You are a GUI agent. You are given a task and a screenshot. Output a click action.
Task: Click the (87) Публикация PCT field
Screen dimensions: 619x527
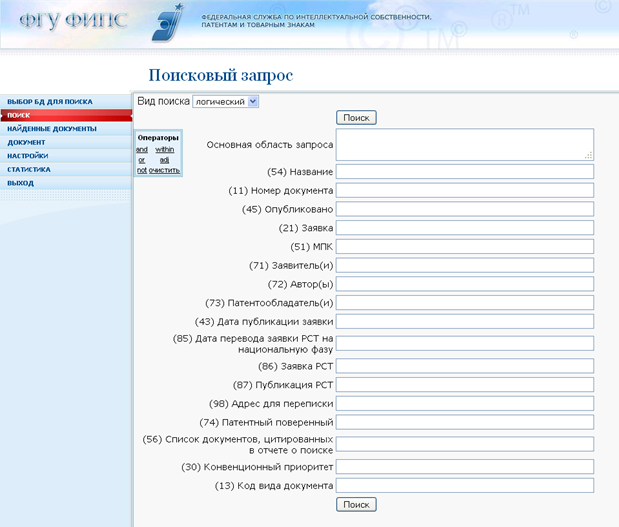click(465, 385)
